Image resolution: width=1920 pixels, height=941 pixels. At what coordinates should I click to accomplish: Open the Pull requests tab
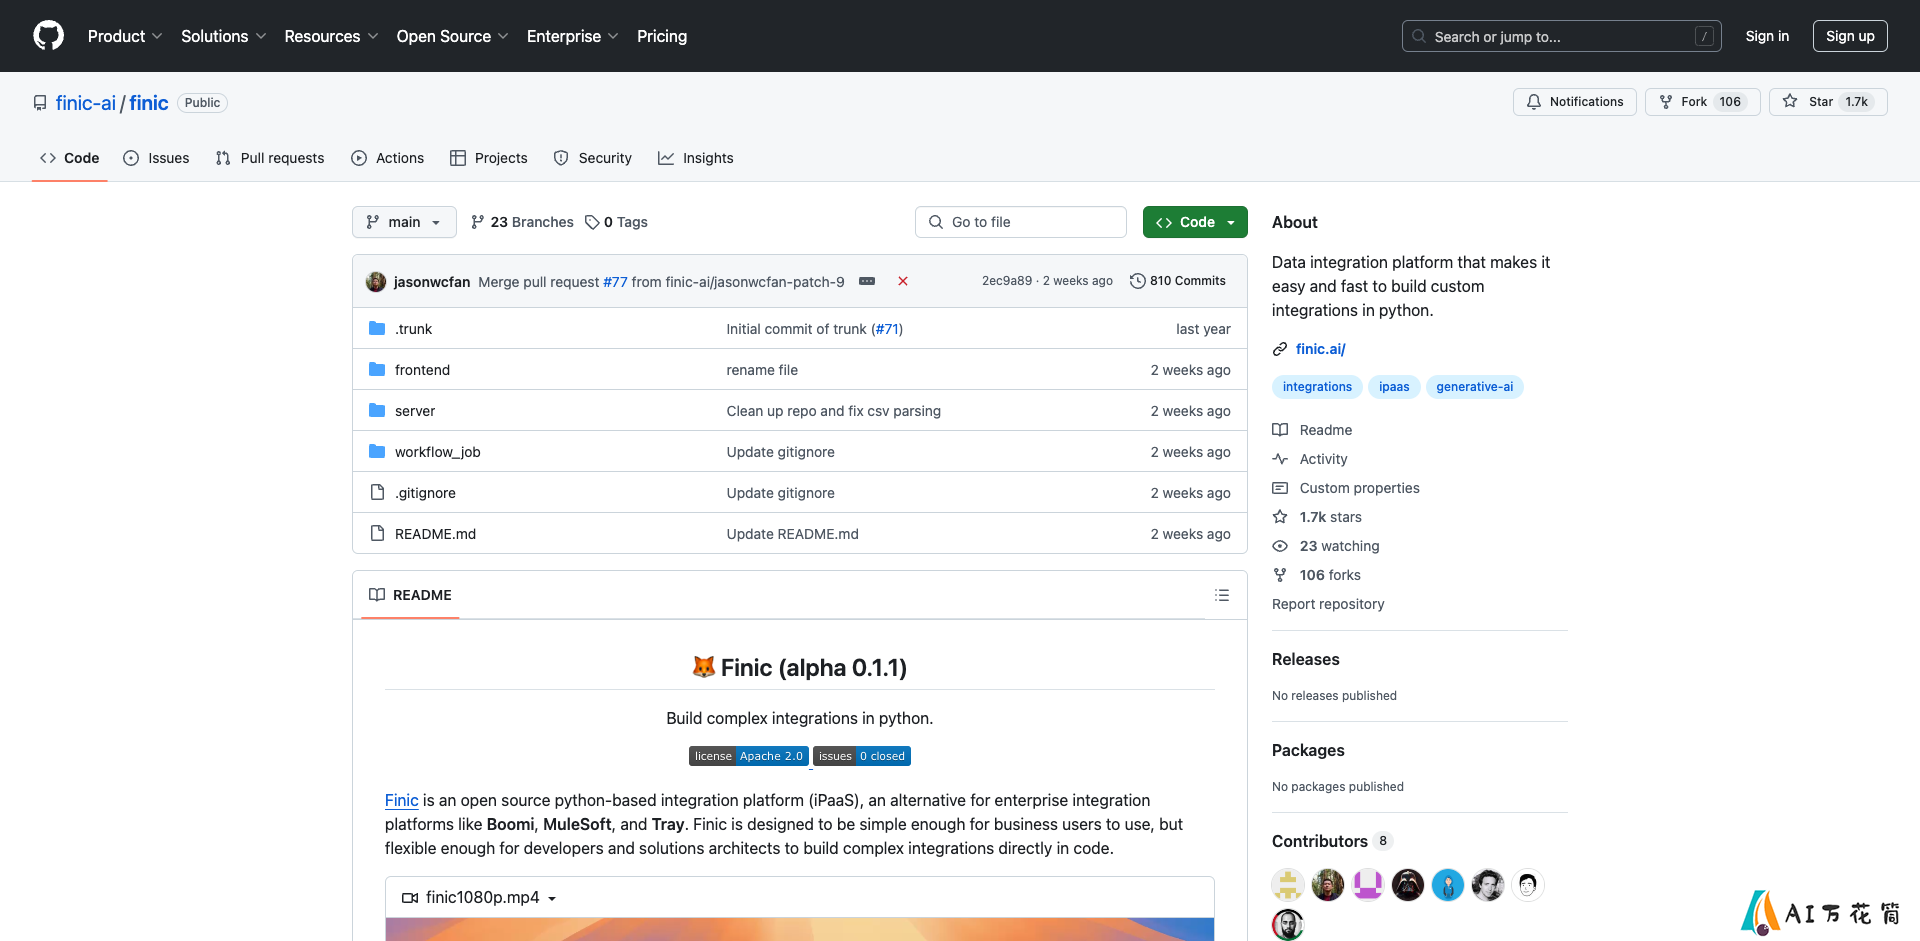pos(270,158)
